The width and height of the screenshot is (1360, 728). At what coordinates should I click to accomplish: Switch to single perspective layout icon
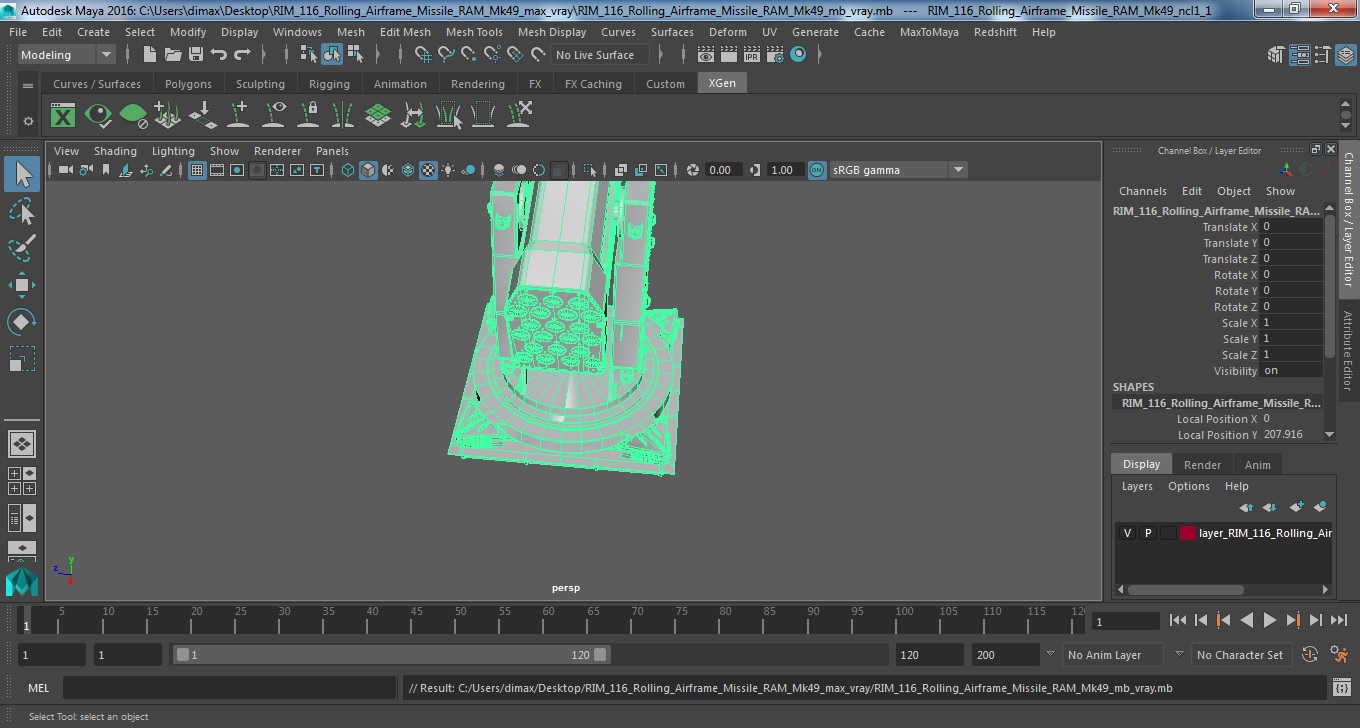pos(21,443)
